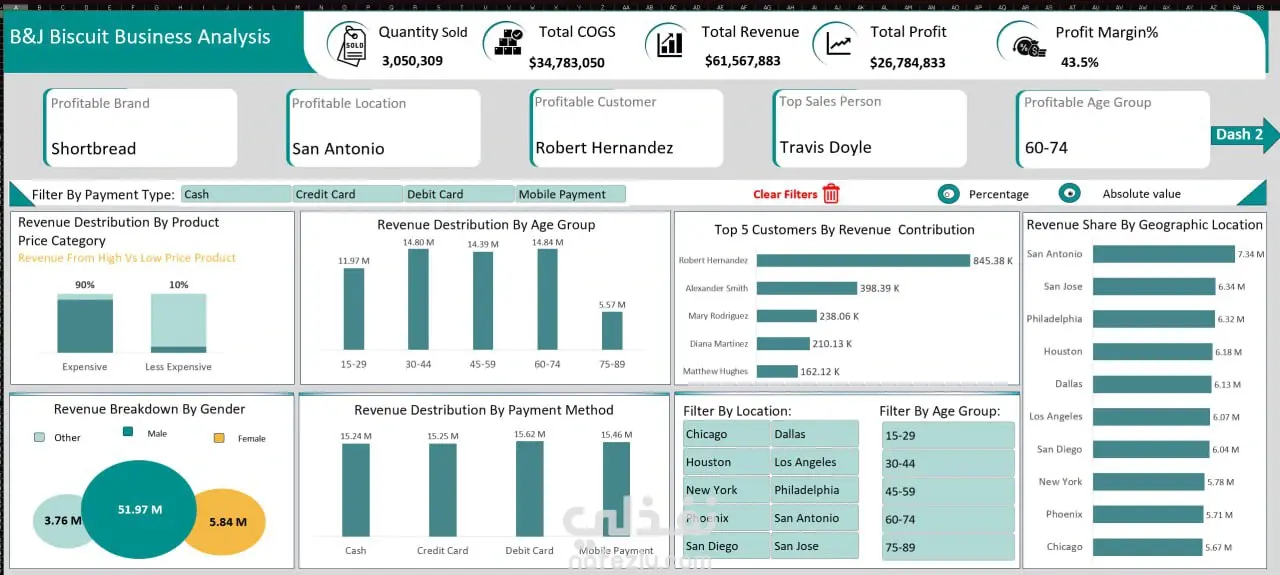Open Dash 2 arrow button
This screenshot has width=1280, height=575.
[1244, 134]
